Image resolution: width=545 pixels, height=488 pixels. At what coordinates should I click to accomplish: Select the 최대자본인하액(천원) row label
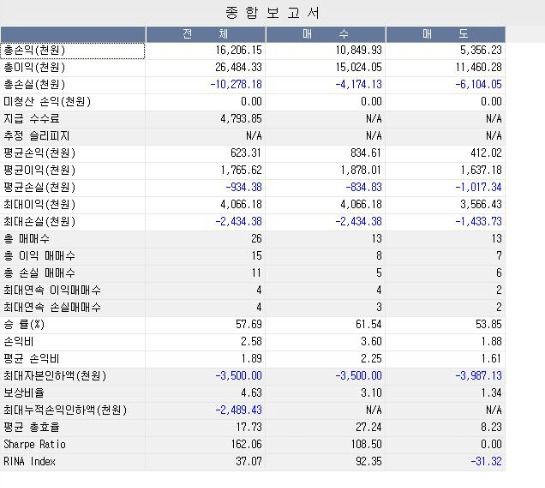tap(55, 376)
